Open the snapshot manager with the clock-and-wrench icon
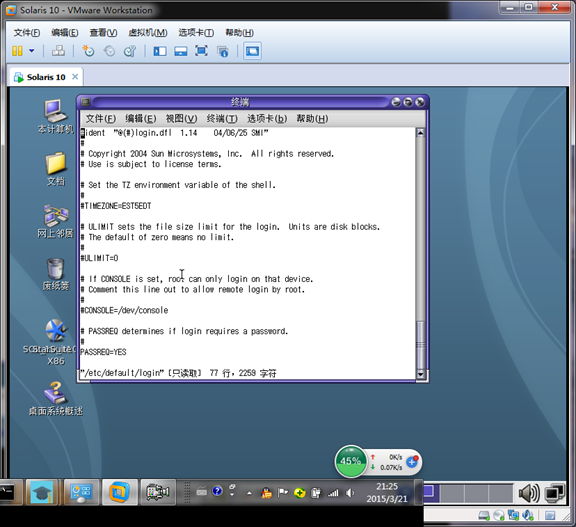Image resolution: width=576 pixels, height=527 pixels. (x=130, y=51)
